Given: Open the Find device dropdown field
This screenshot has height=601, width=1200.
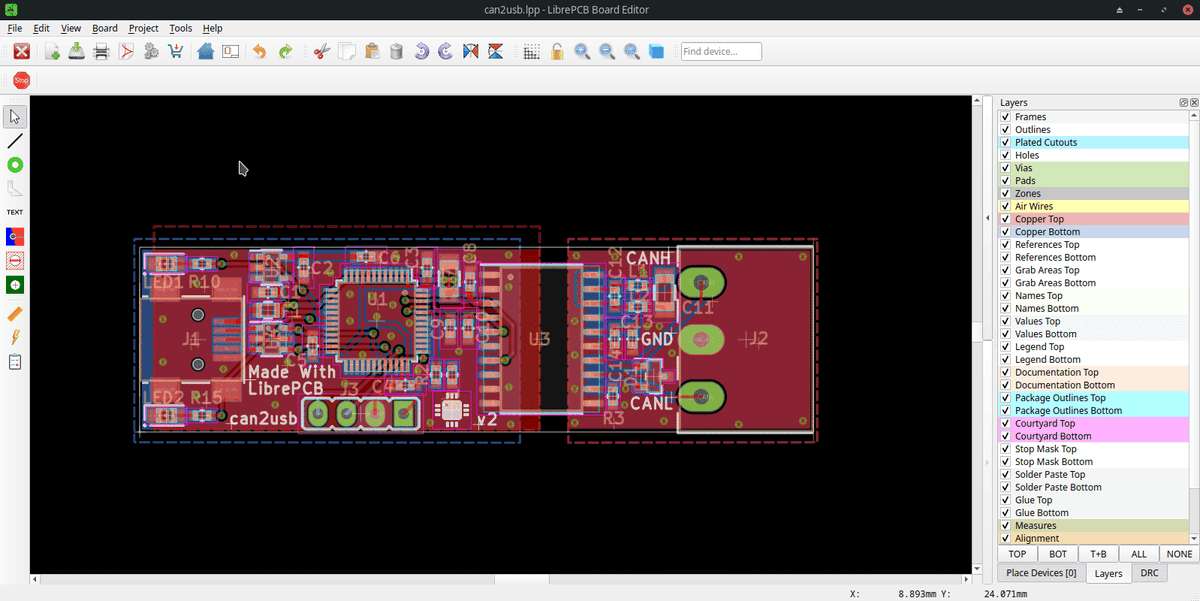Looking at the screenshot, I should tap(720, 51).
